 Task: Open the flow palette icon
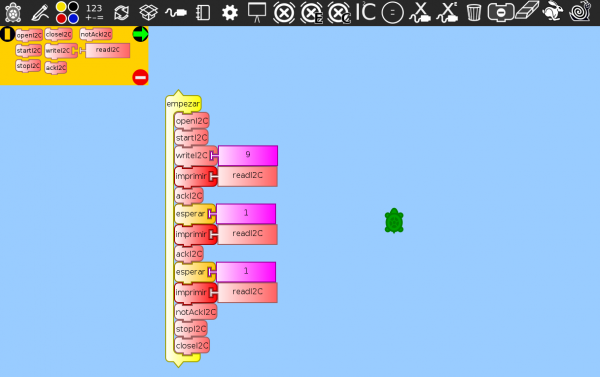121,13
